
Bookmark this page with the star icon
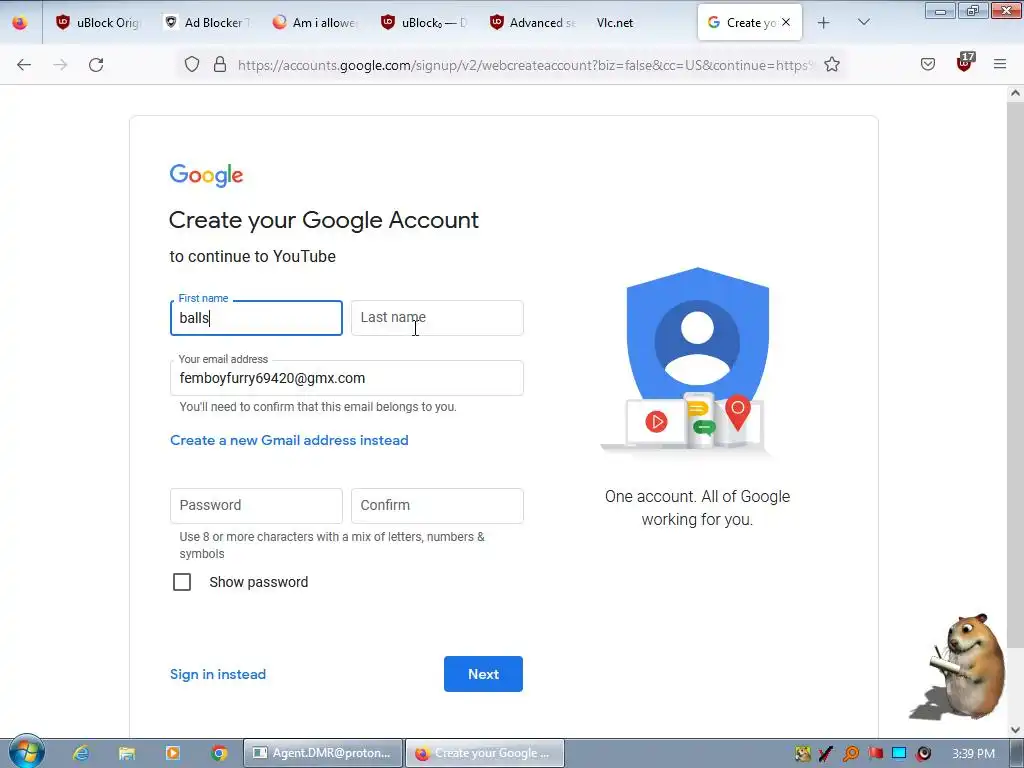coord(831,64)
